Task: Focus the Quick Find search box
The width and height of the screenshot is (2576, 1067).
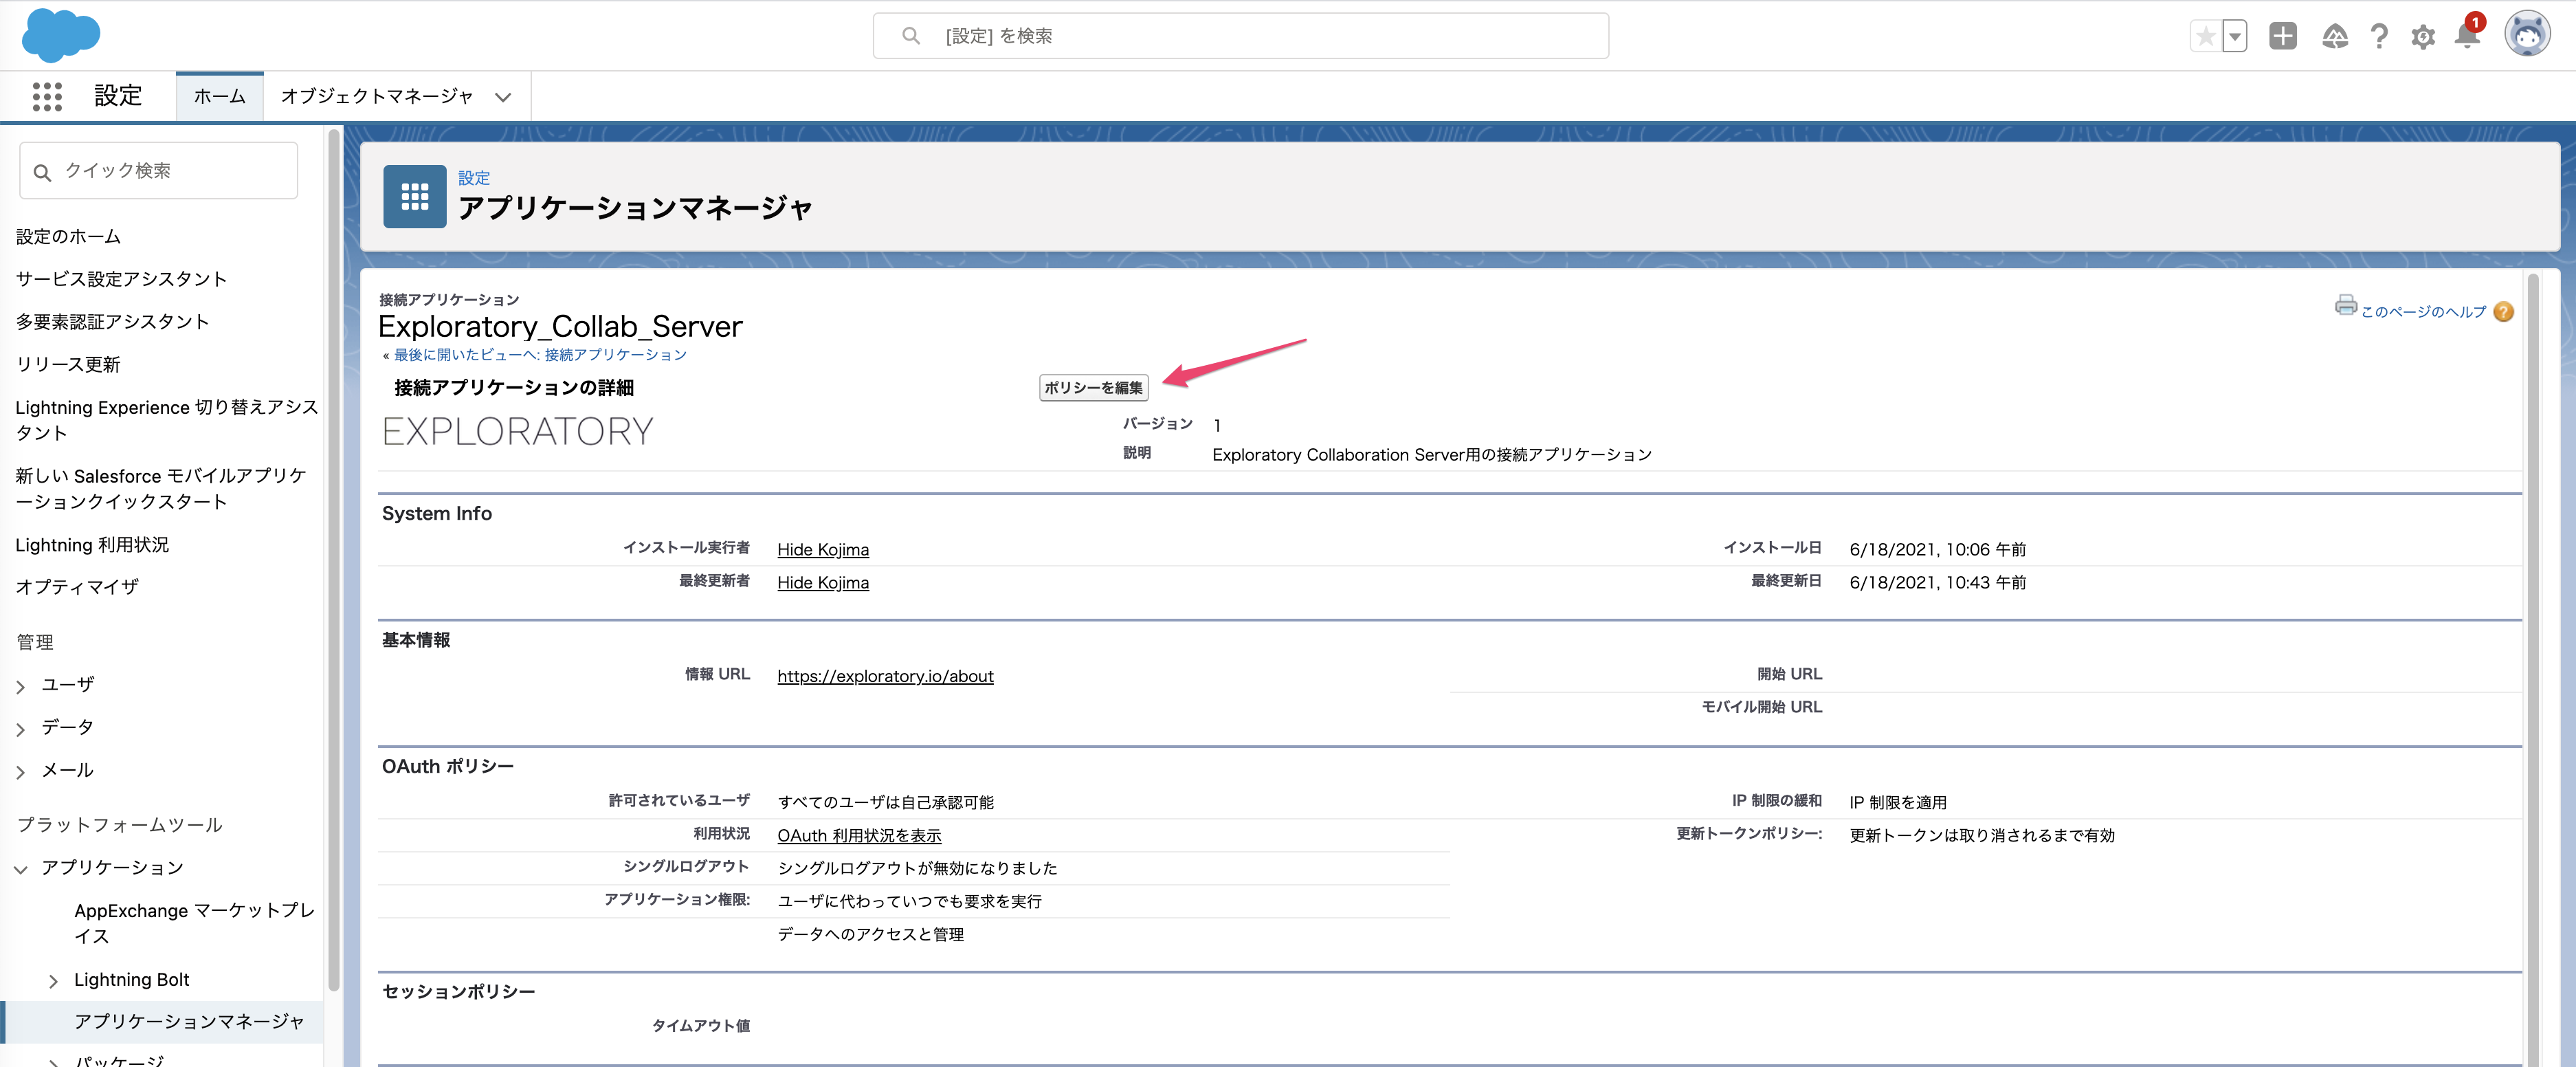Action: pos(159,171)
